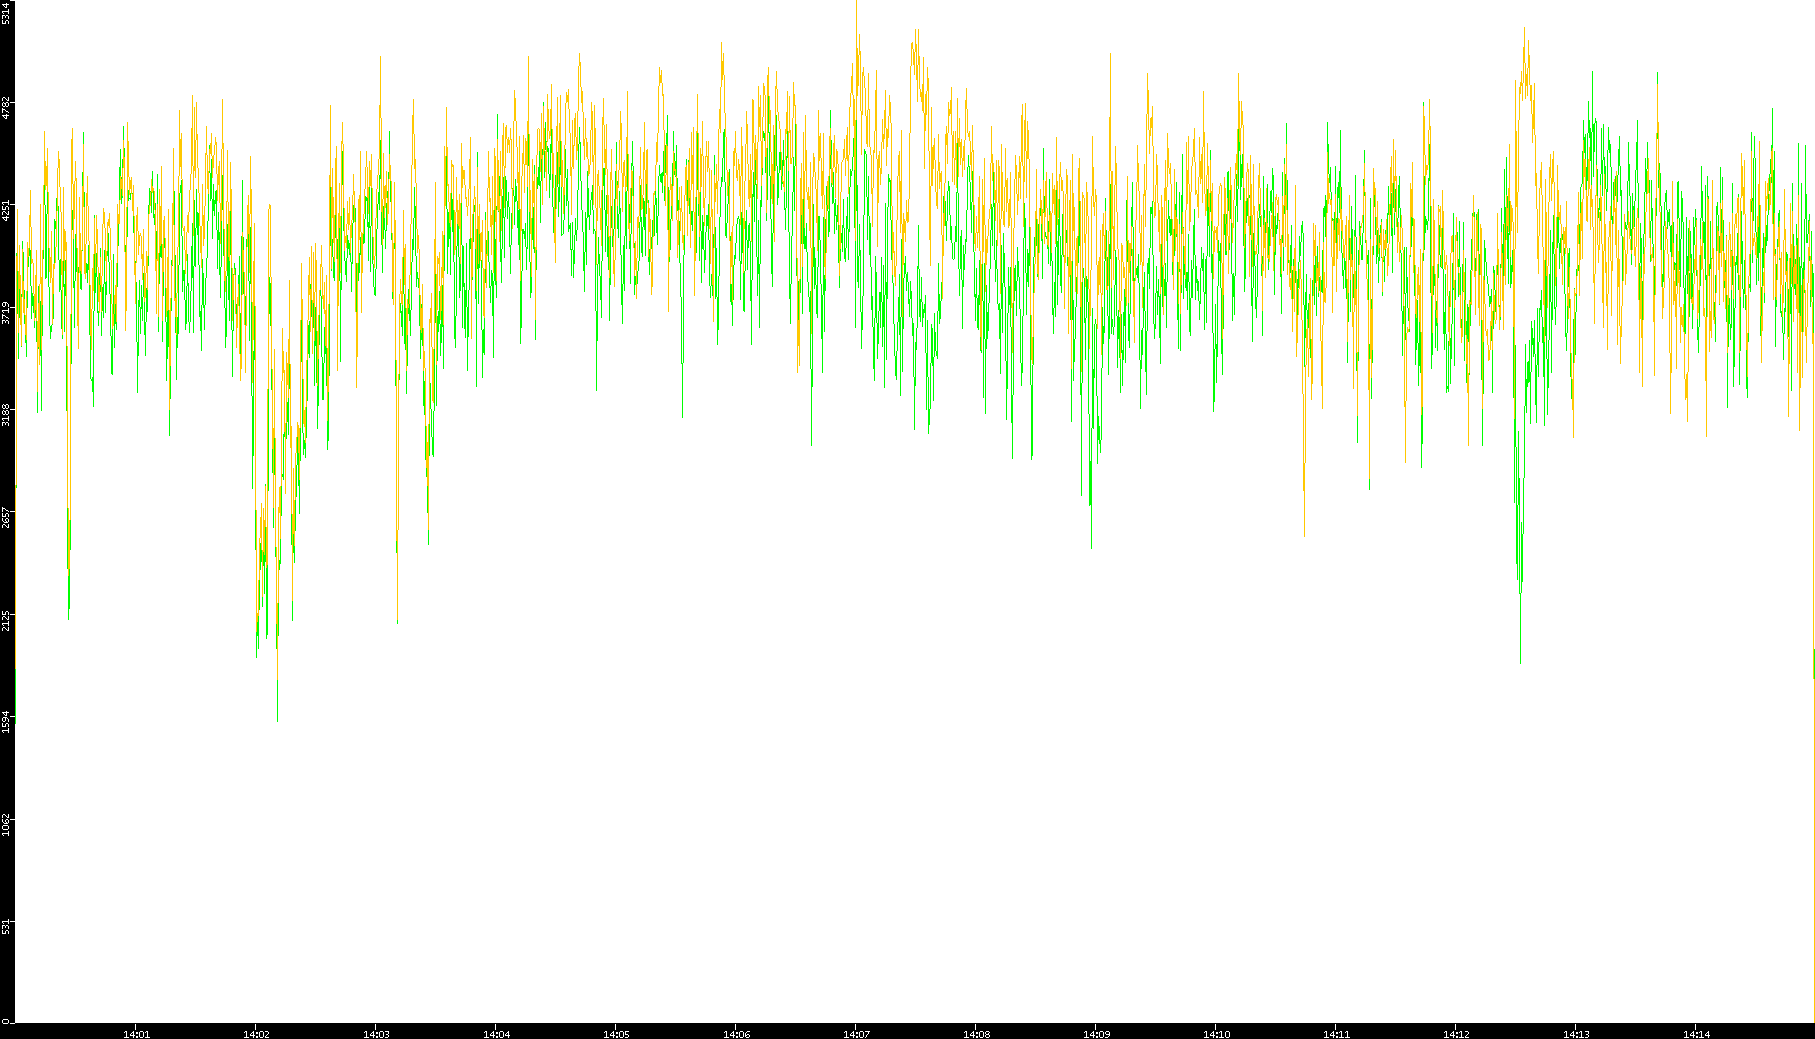Select the 14:07 time axis label
Image resolution: width=1815 pixels, height=1039 pixels.
click(x=856, y=1034)
